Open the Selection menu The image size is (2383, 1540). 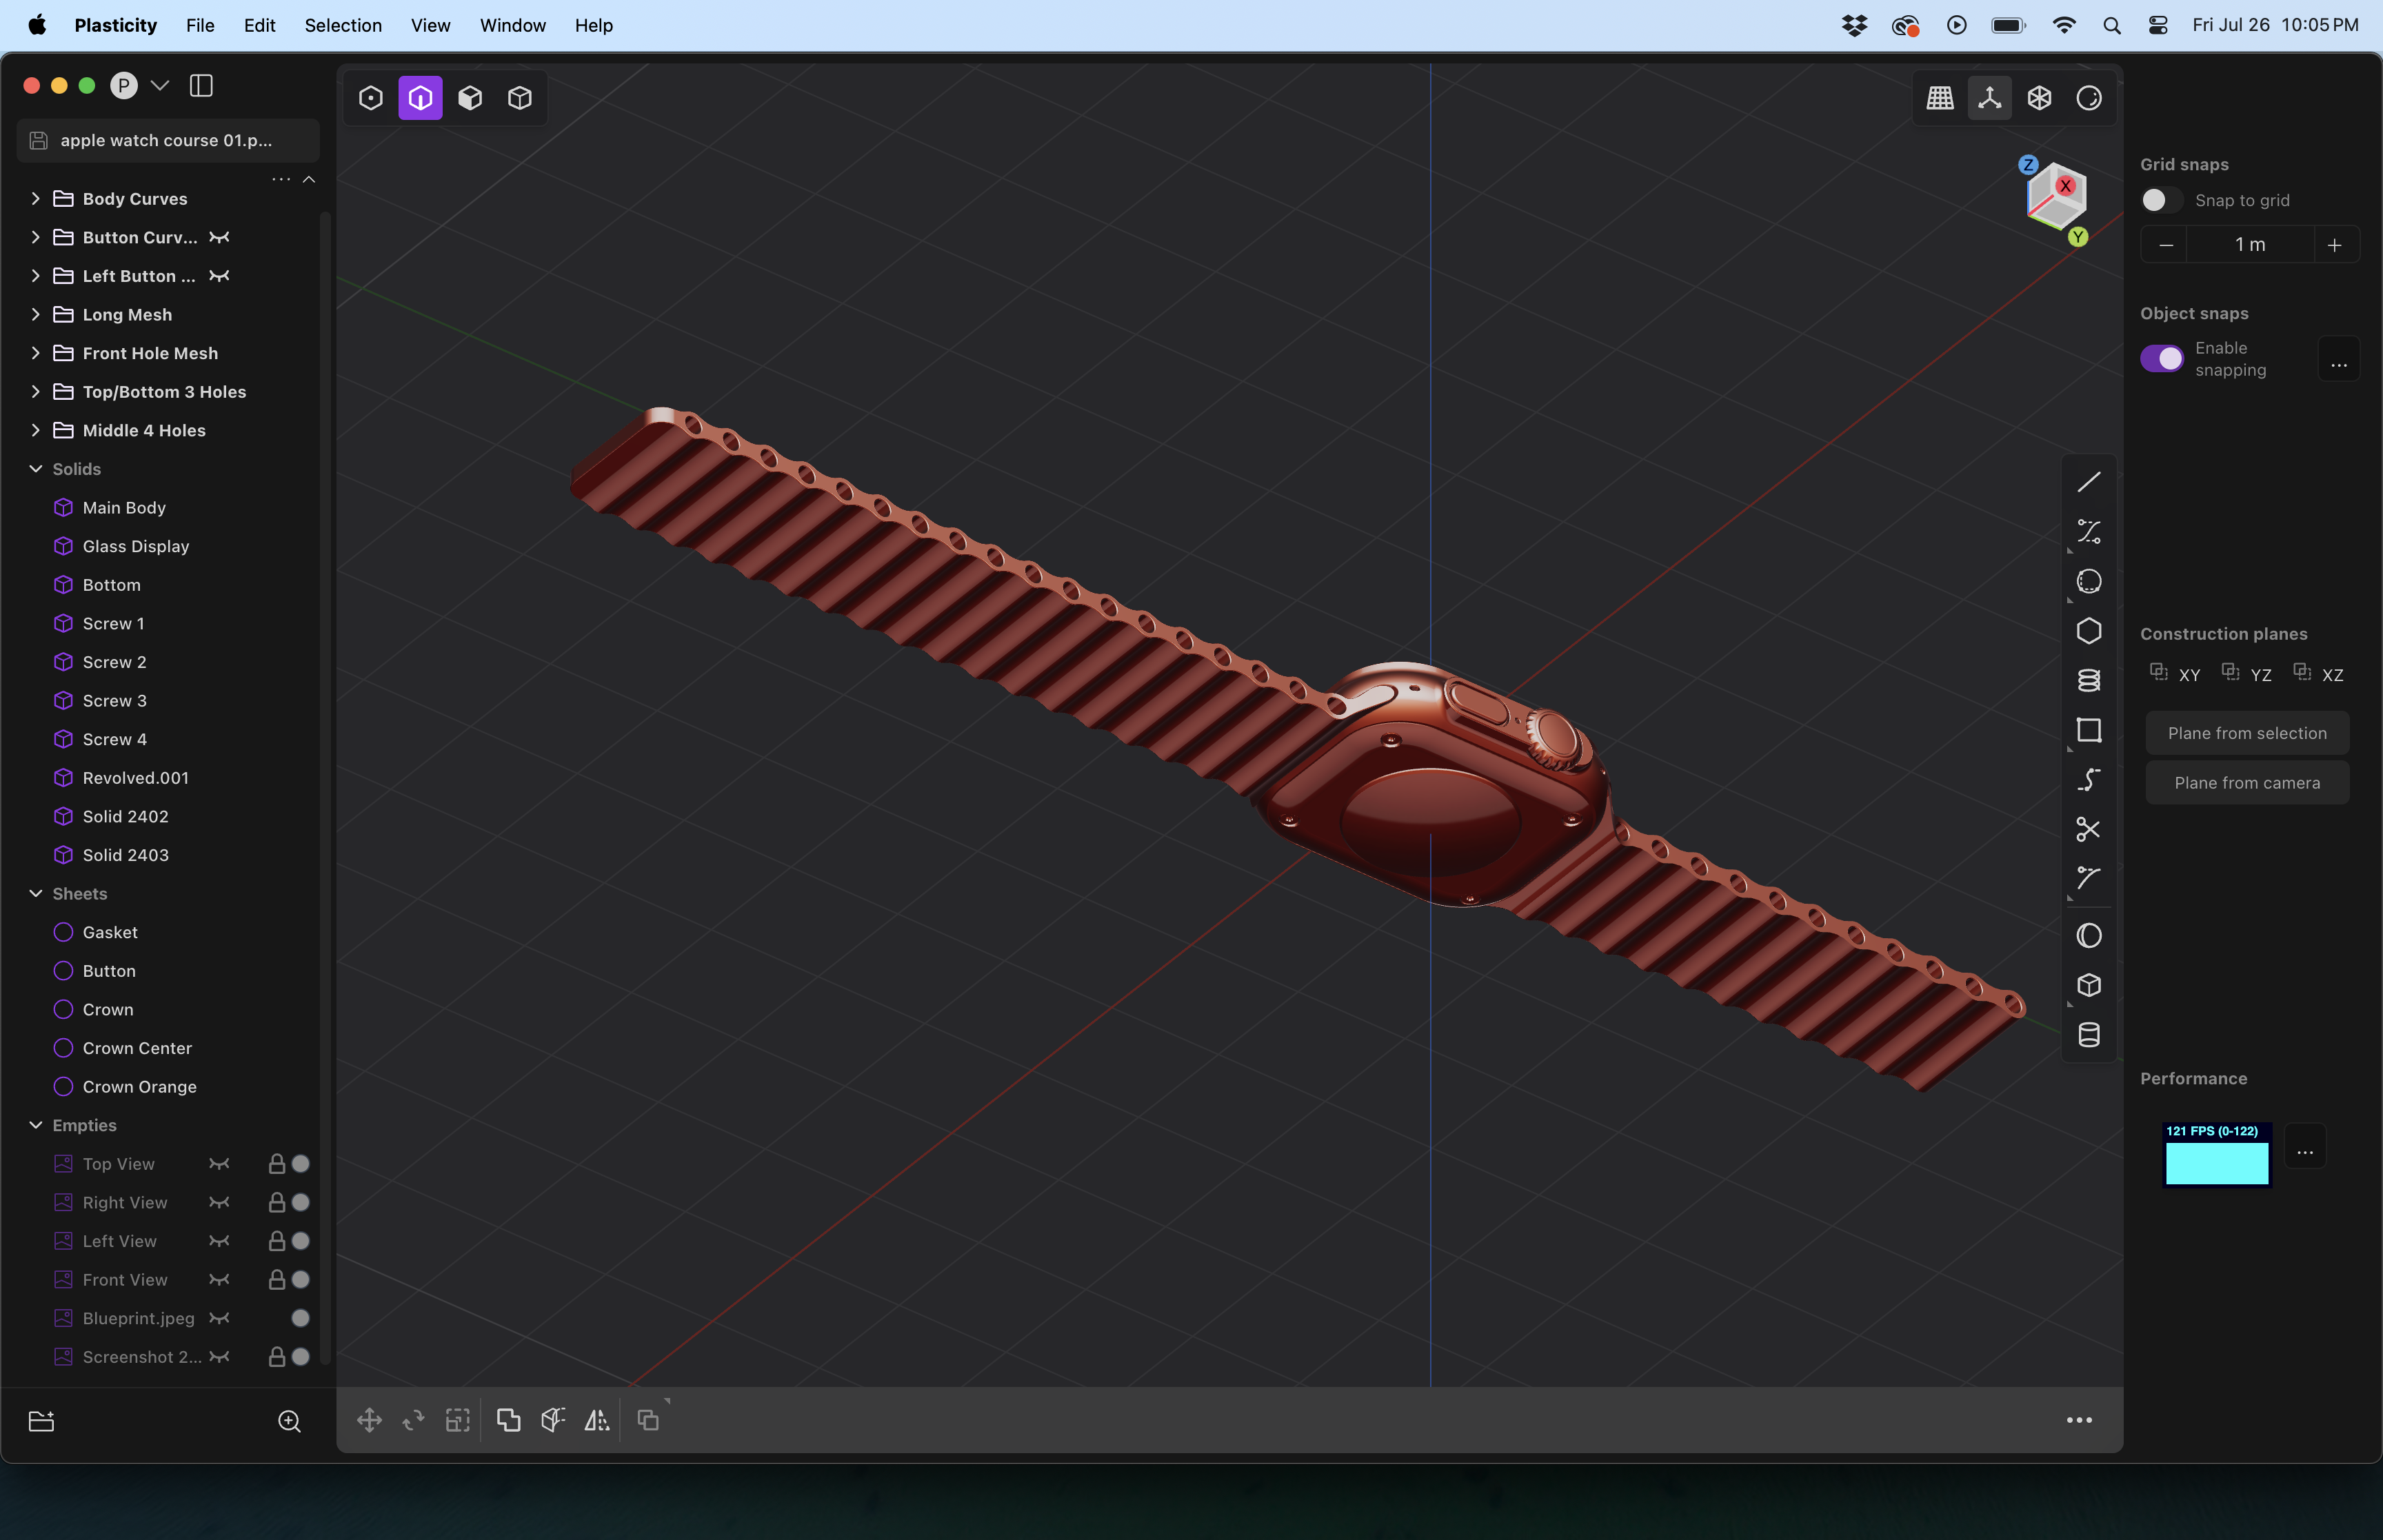click(x=343, y=25)
